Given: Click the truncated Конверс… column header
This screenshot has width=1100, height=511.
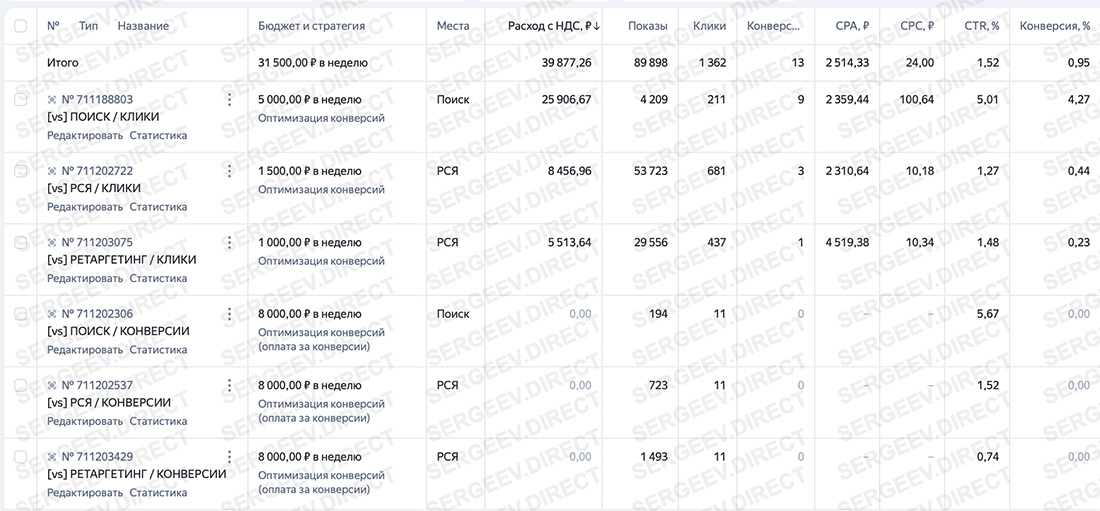Looking at the screenshot, I should (x=774, y=26).
